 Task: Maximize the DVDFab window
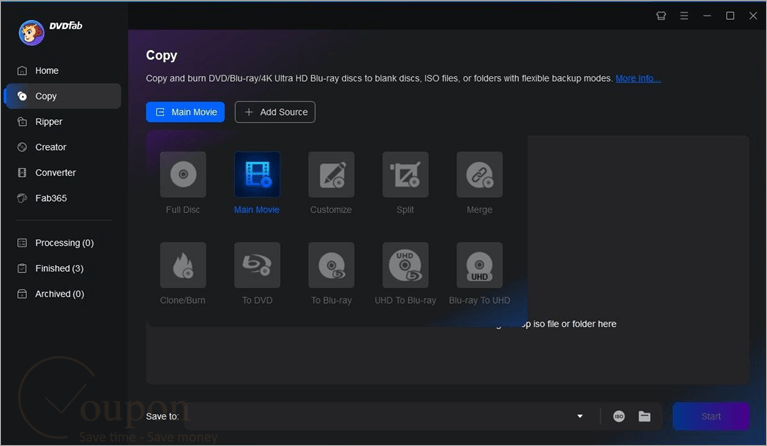(x=730, y=16)
